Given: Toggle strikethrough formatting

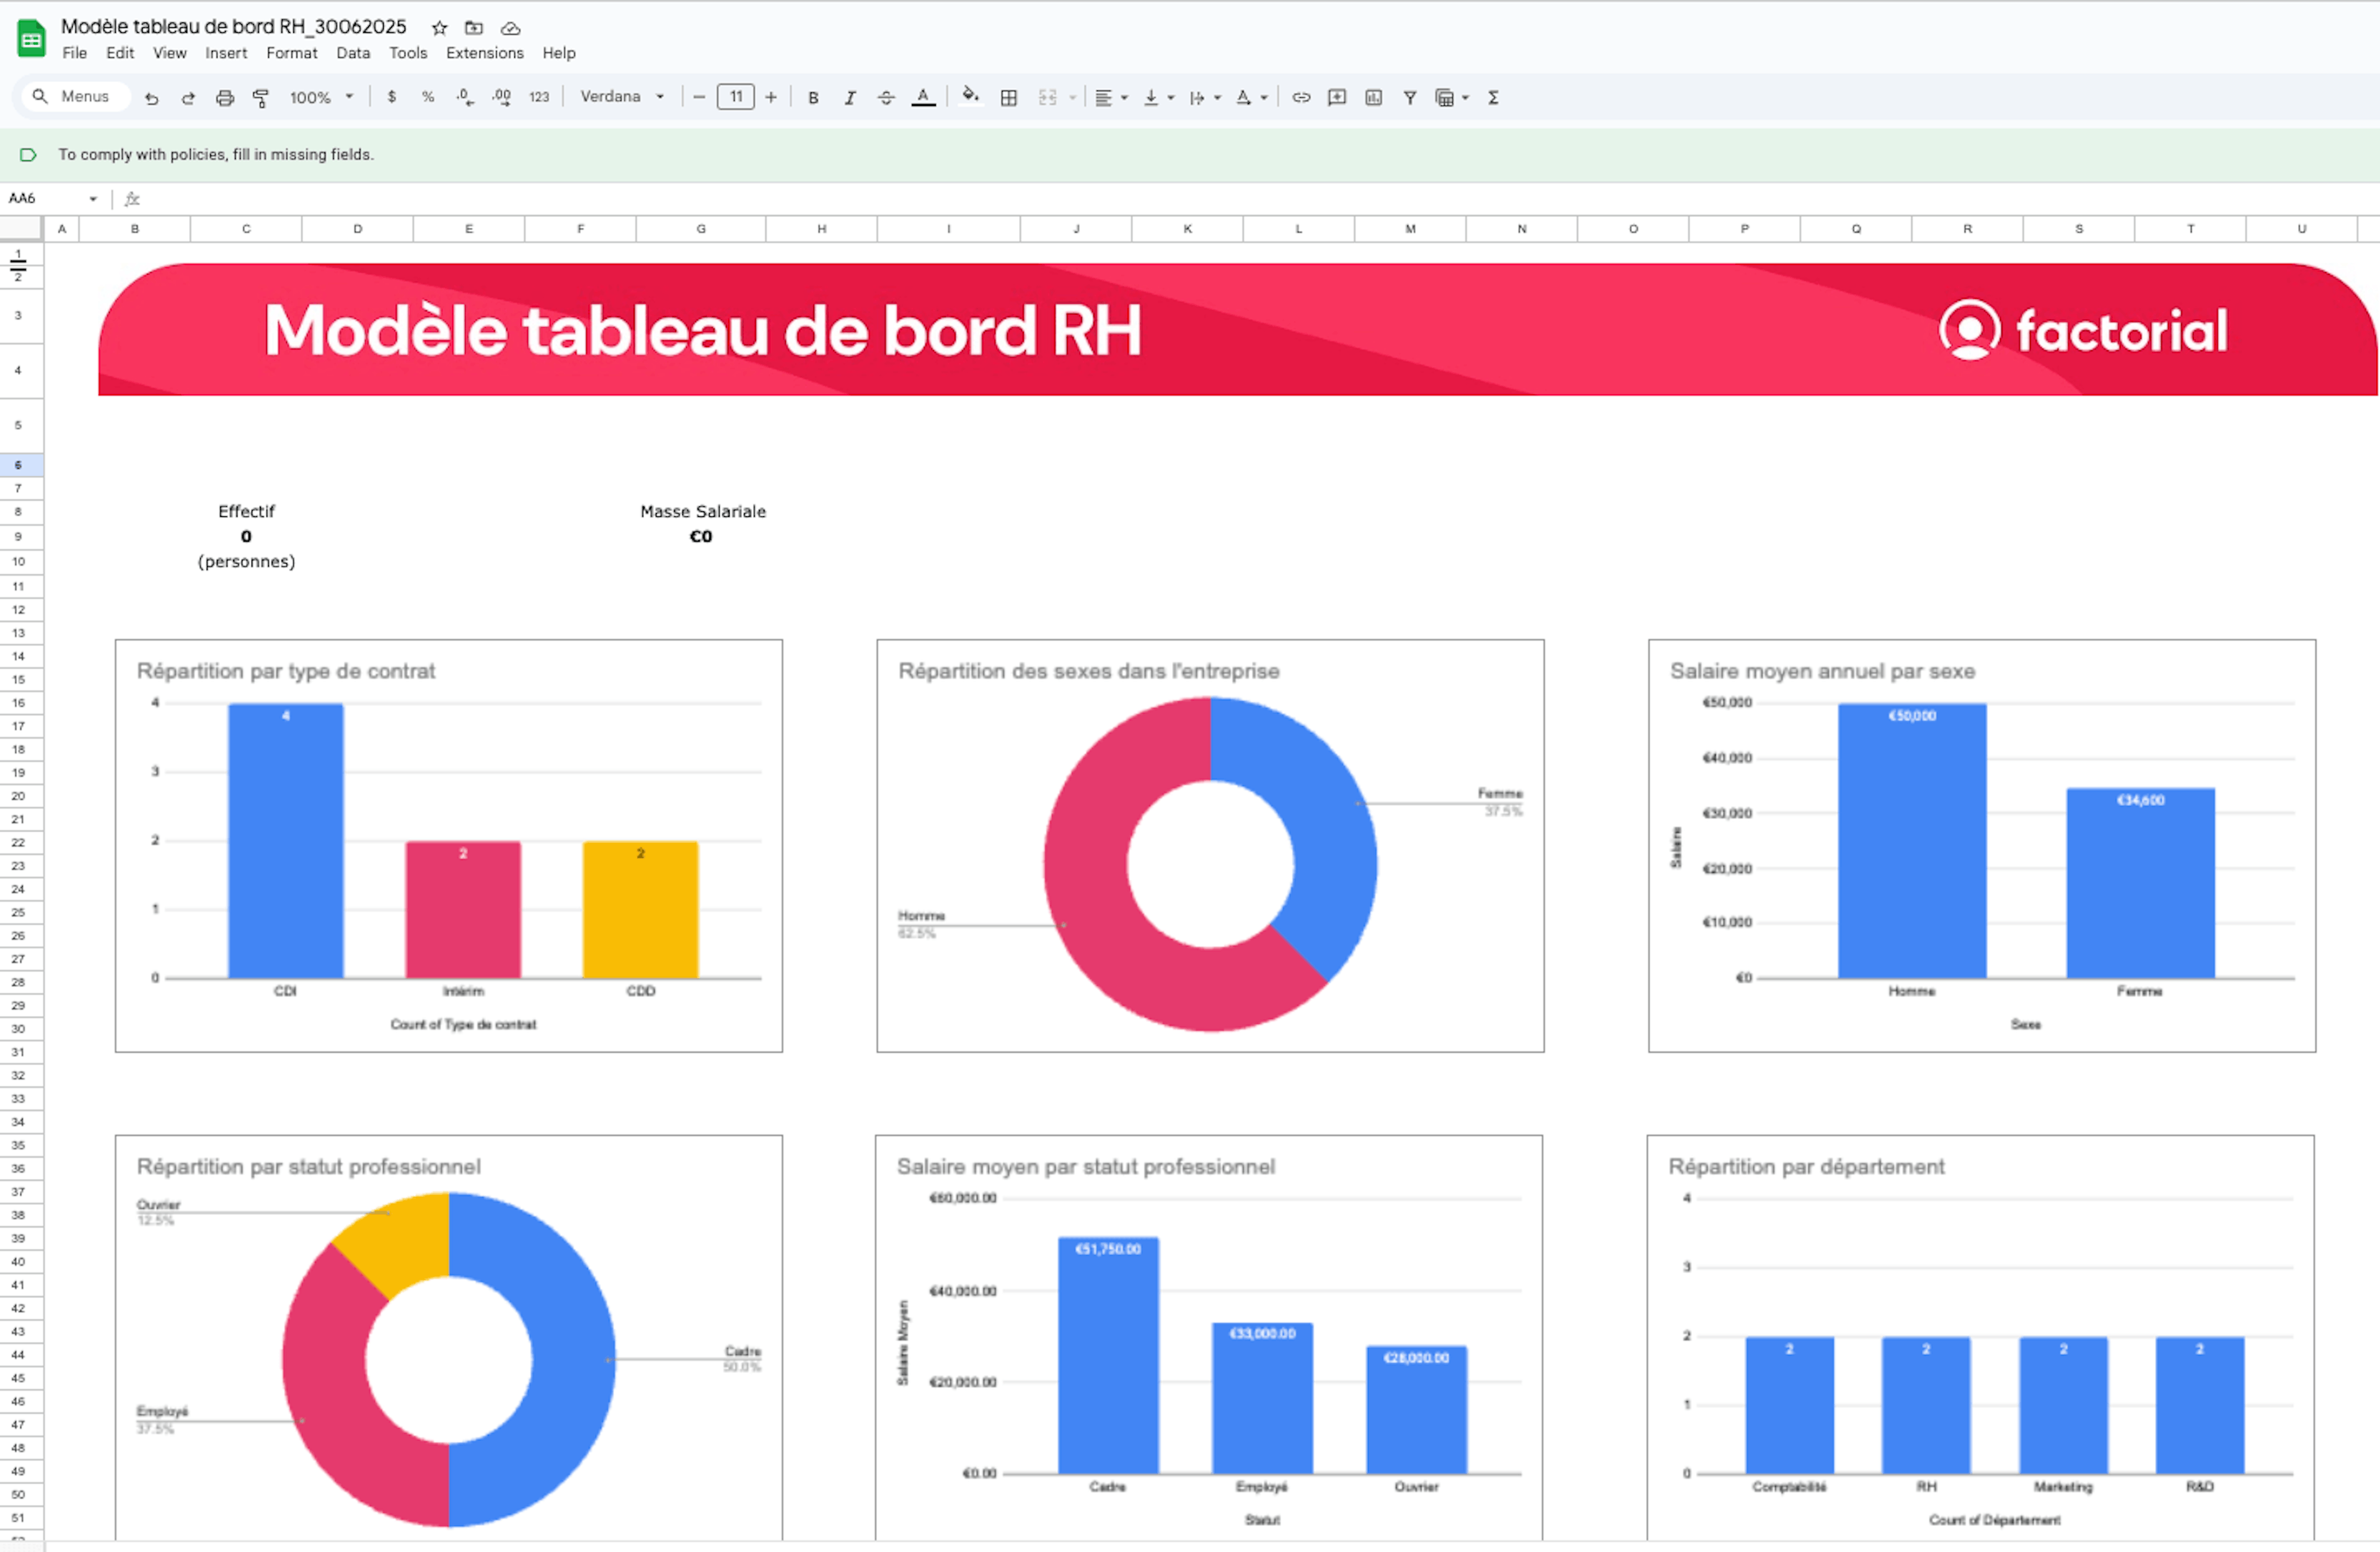Looking at the screenshot, I should (886, 97).
